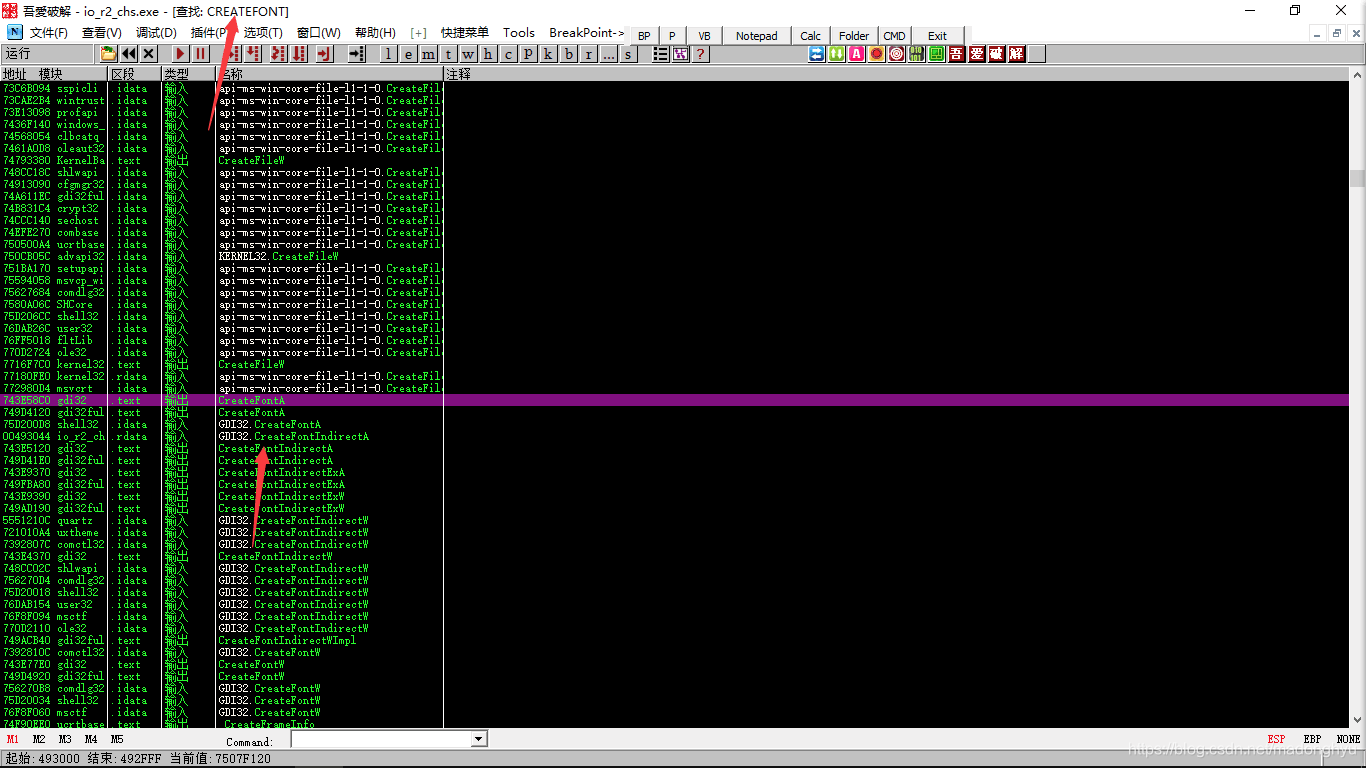Open Executable modules with 'e' button
The image size is (1366, 768).
(409, 54)
